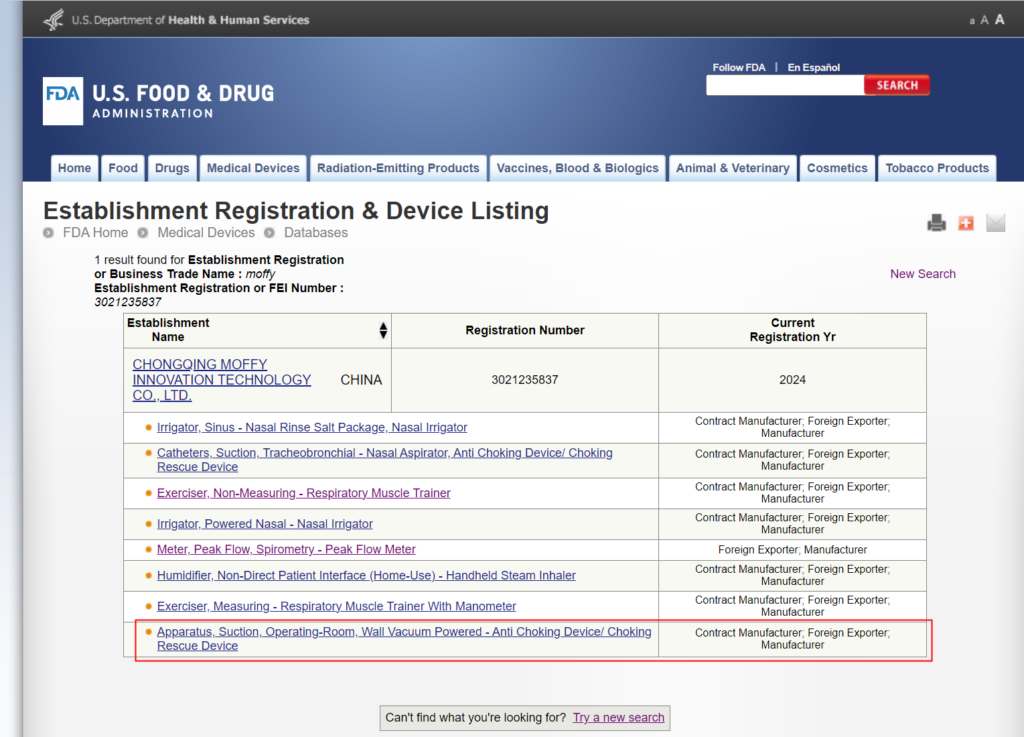This screenshot has width=1024, height=737.
Task: Open FDA Home breadcrumb link
Action: tap(95, 232)
